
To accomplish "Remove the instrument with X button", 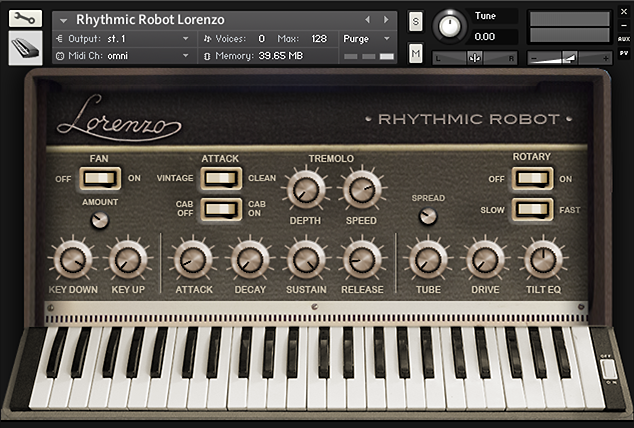I will click(624, 12).
